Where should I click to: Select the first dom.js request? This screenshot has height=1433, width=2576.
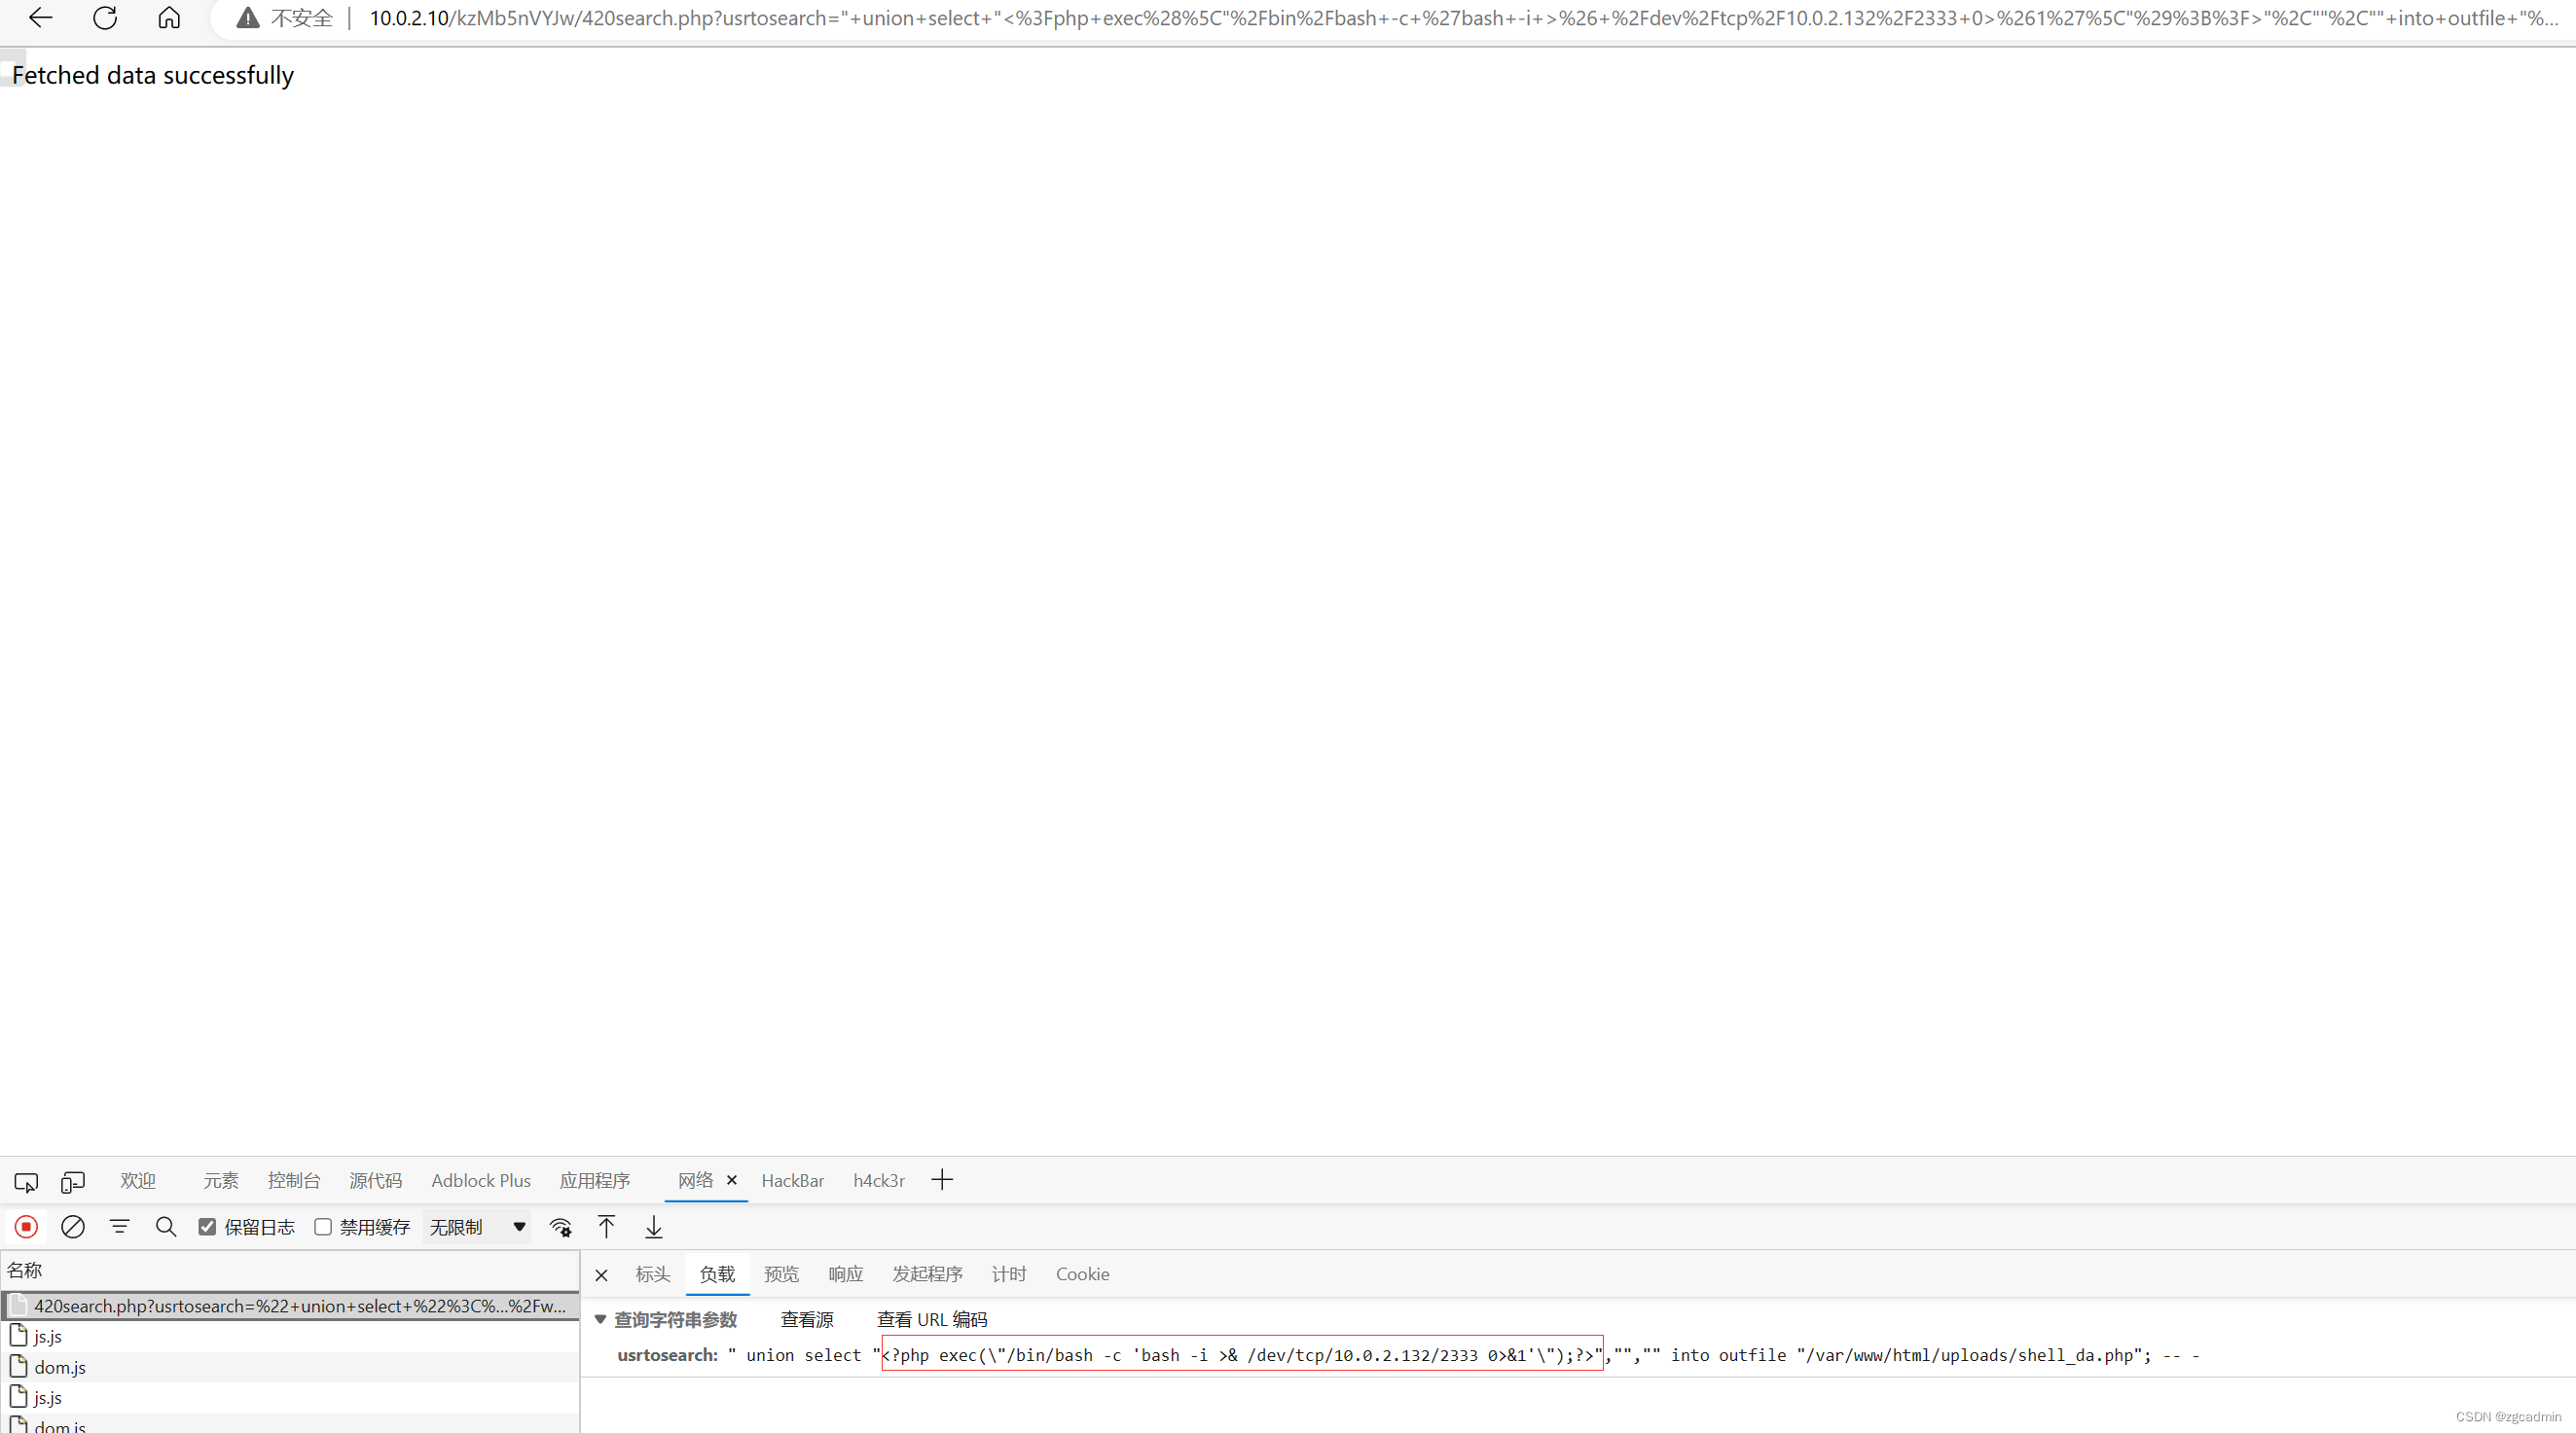pos(290,1367)
